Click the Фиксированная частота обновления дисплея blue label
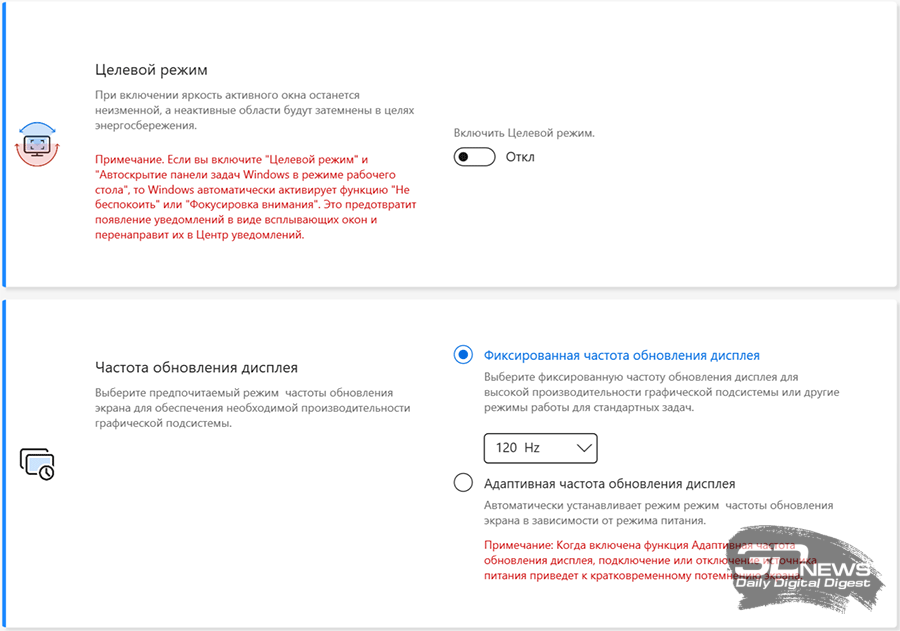 coord(622,355)
